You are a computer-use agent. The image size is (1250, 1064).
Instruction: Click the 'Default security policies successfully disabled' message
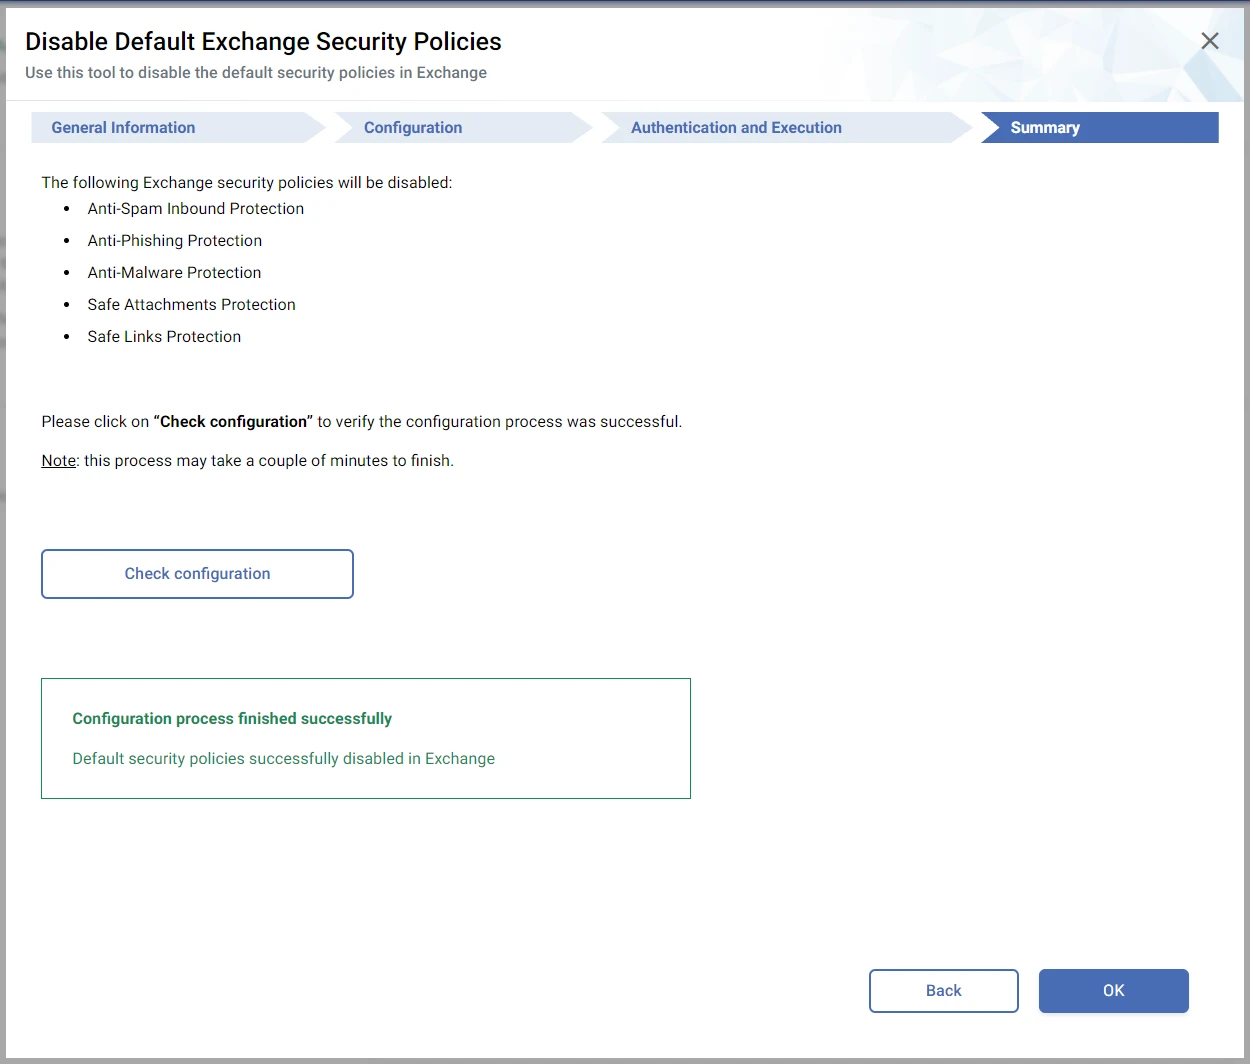point(283,759)
